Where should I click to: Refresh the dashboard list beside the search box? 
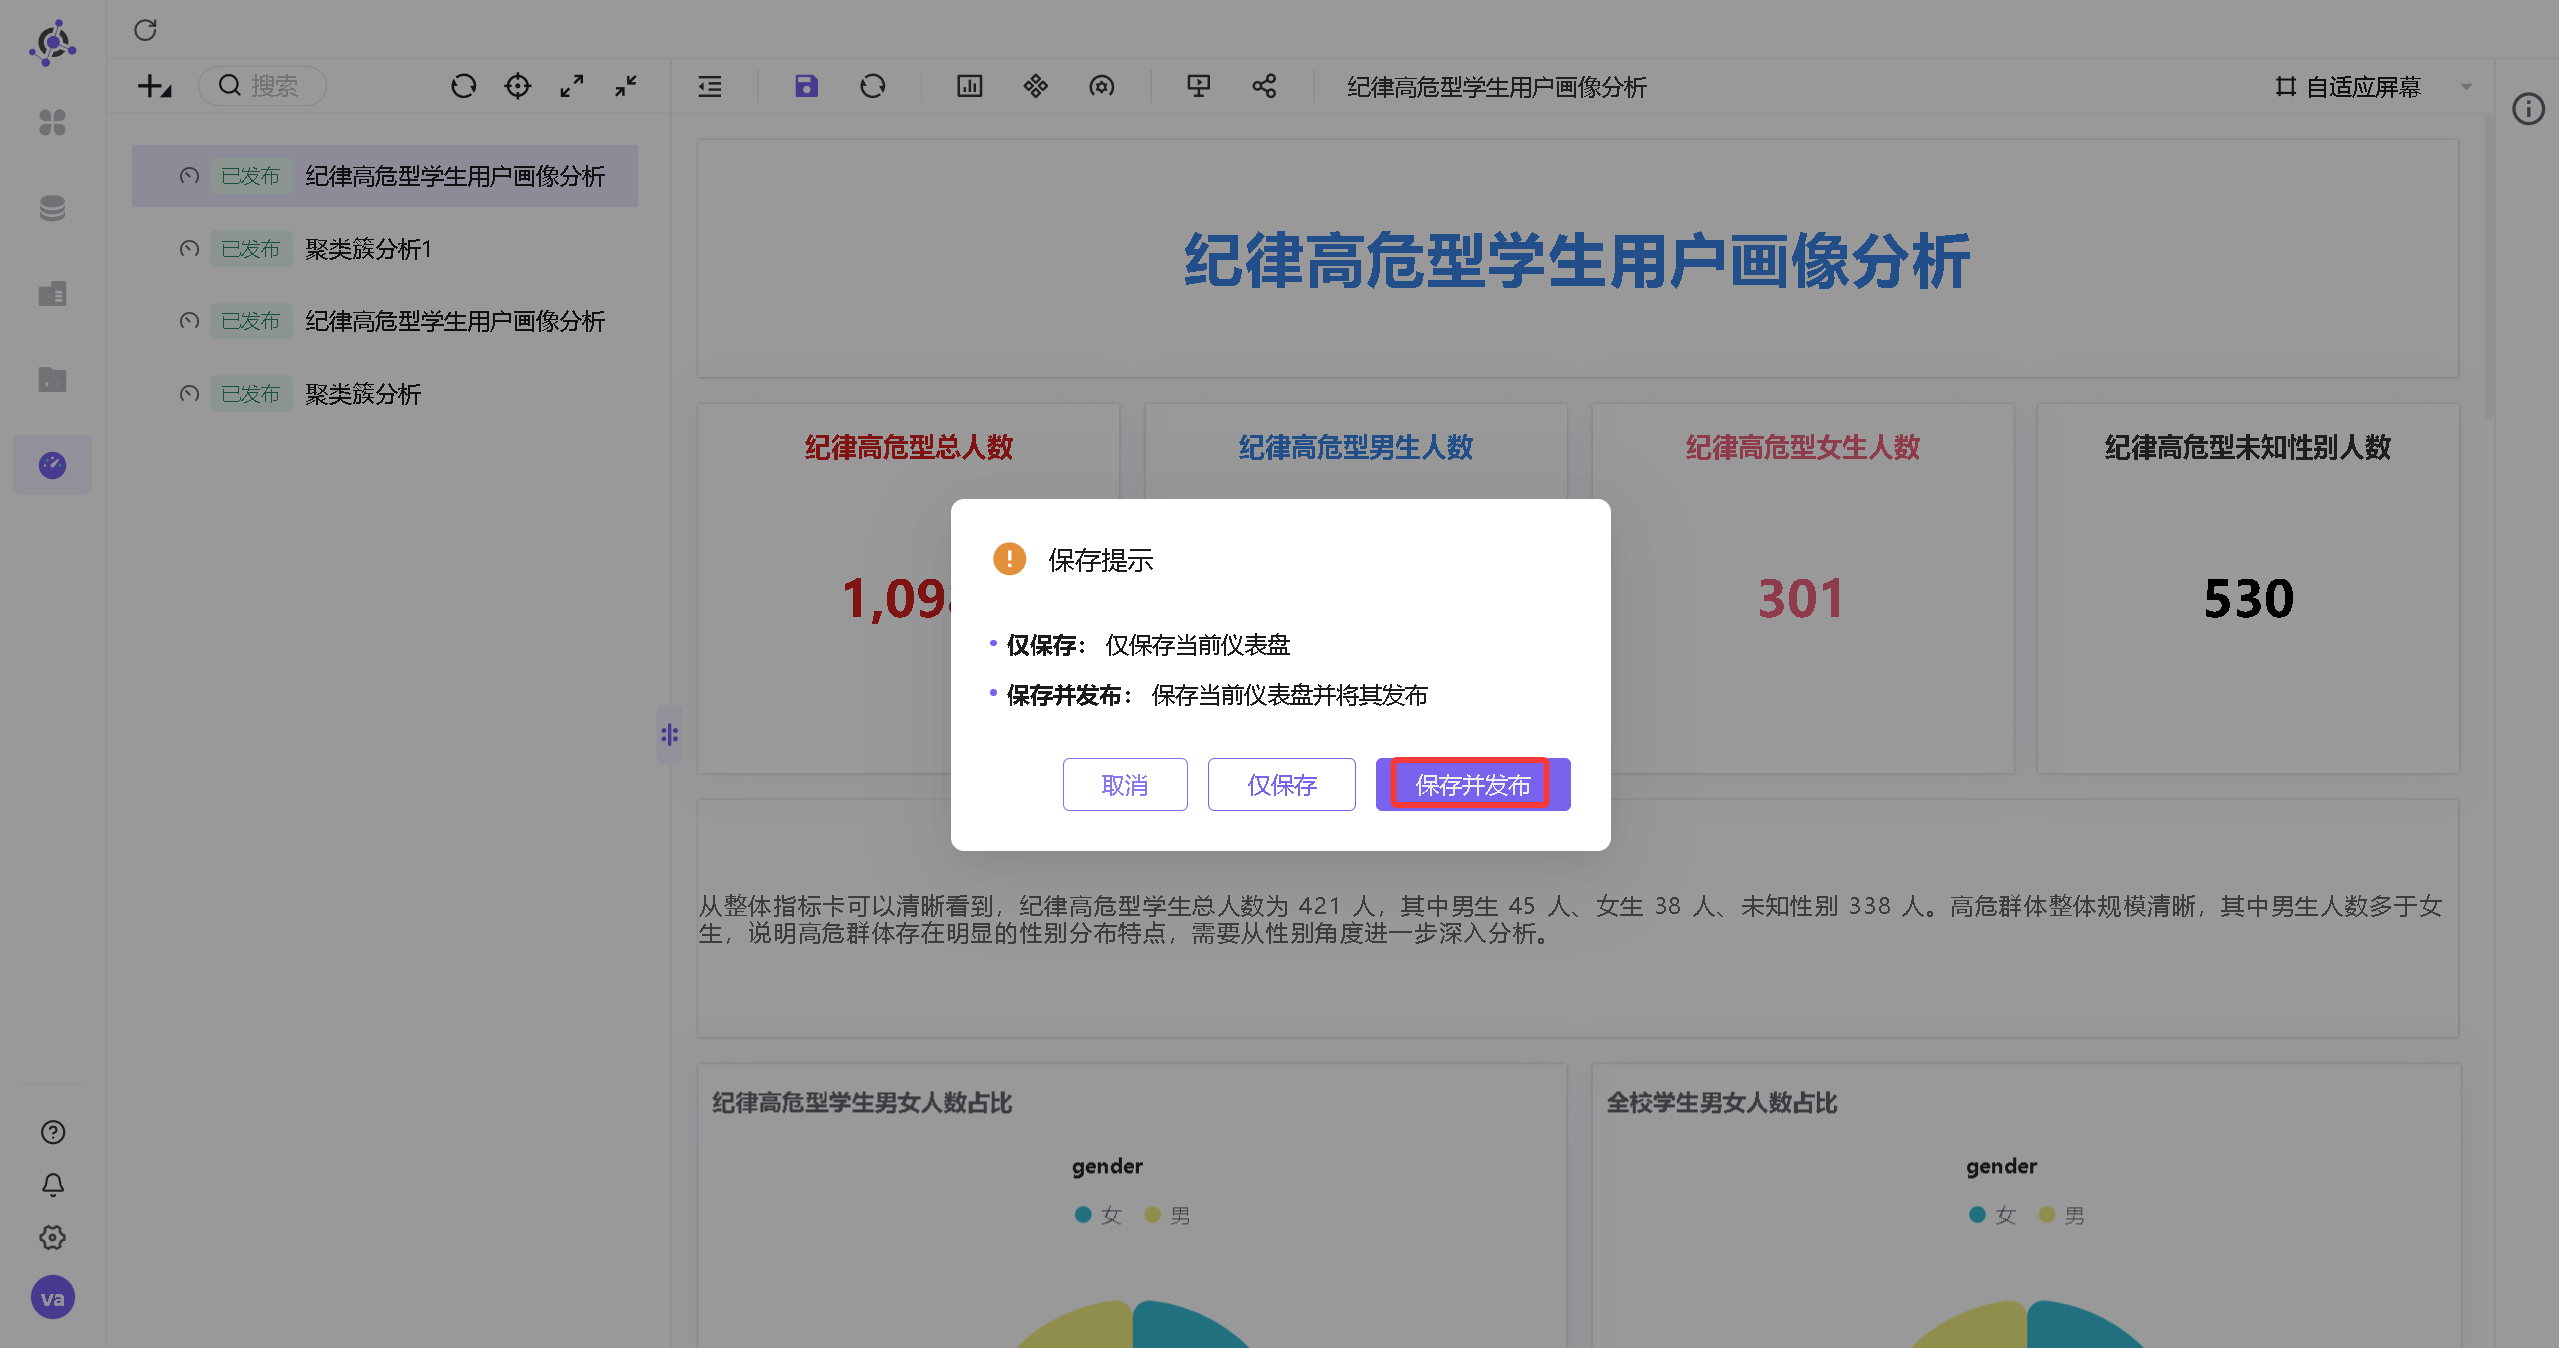463,86
